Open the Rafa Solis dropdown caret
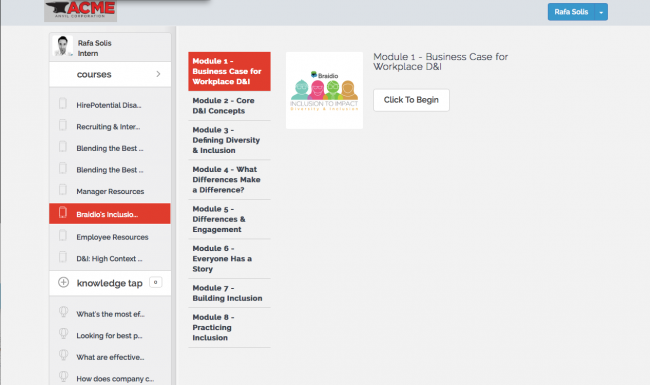The height and width of the screenshot is (385, 650). click(x=601, y=12)
